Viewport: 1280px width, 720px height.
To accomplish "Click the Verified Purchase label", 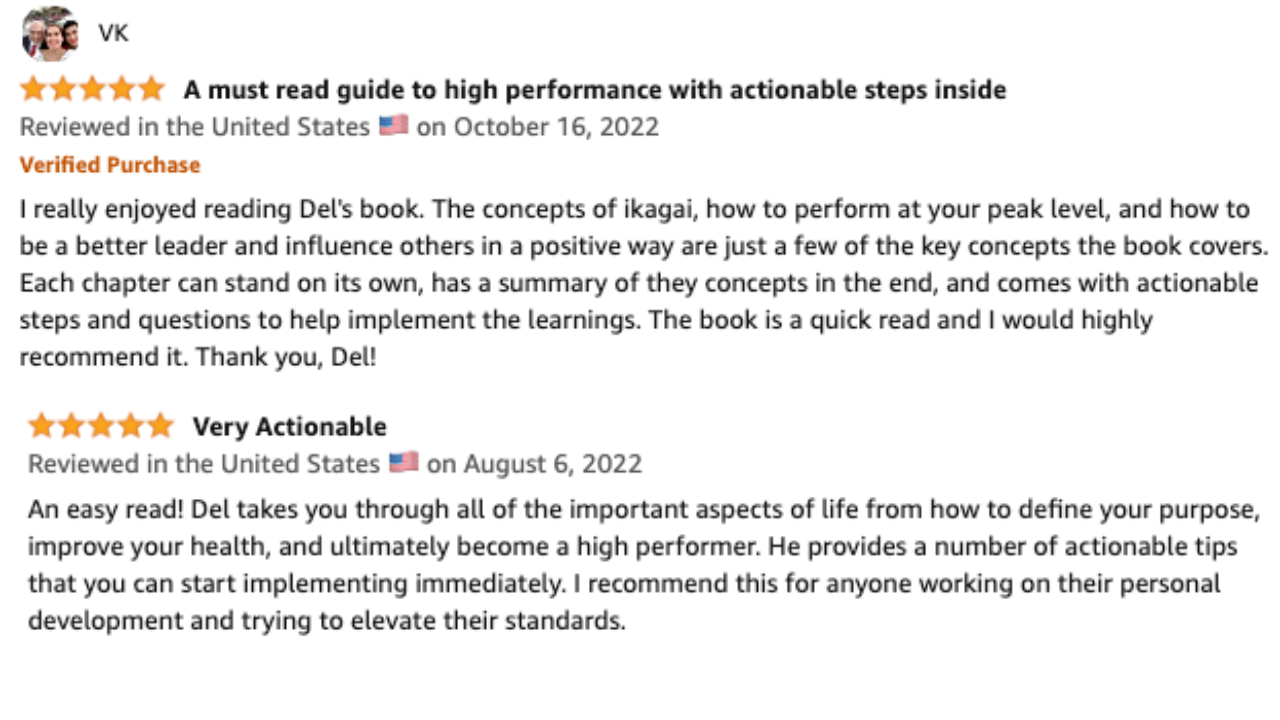I will click(110, 165).
